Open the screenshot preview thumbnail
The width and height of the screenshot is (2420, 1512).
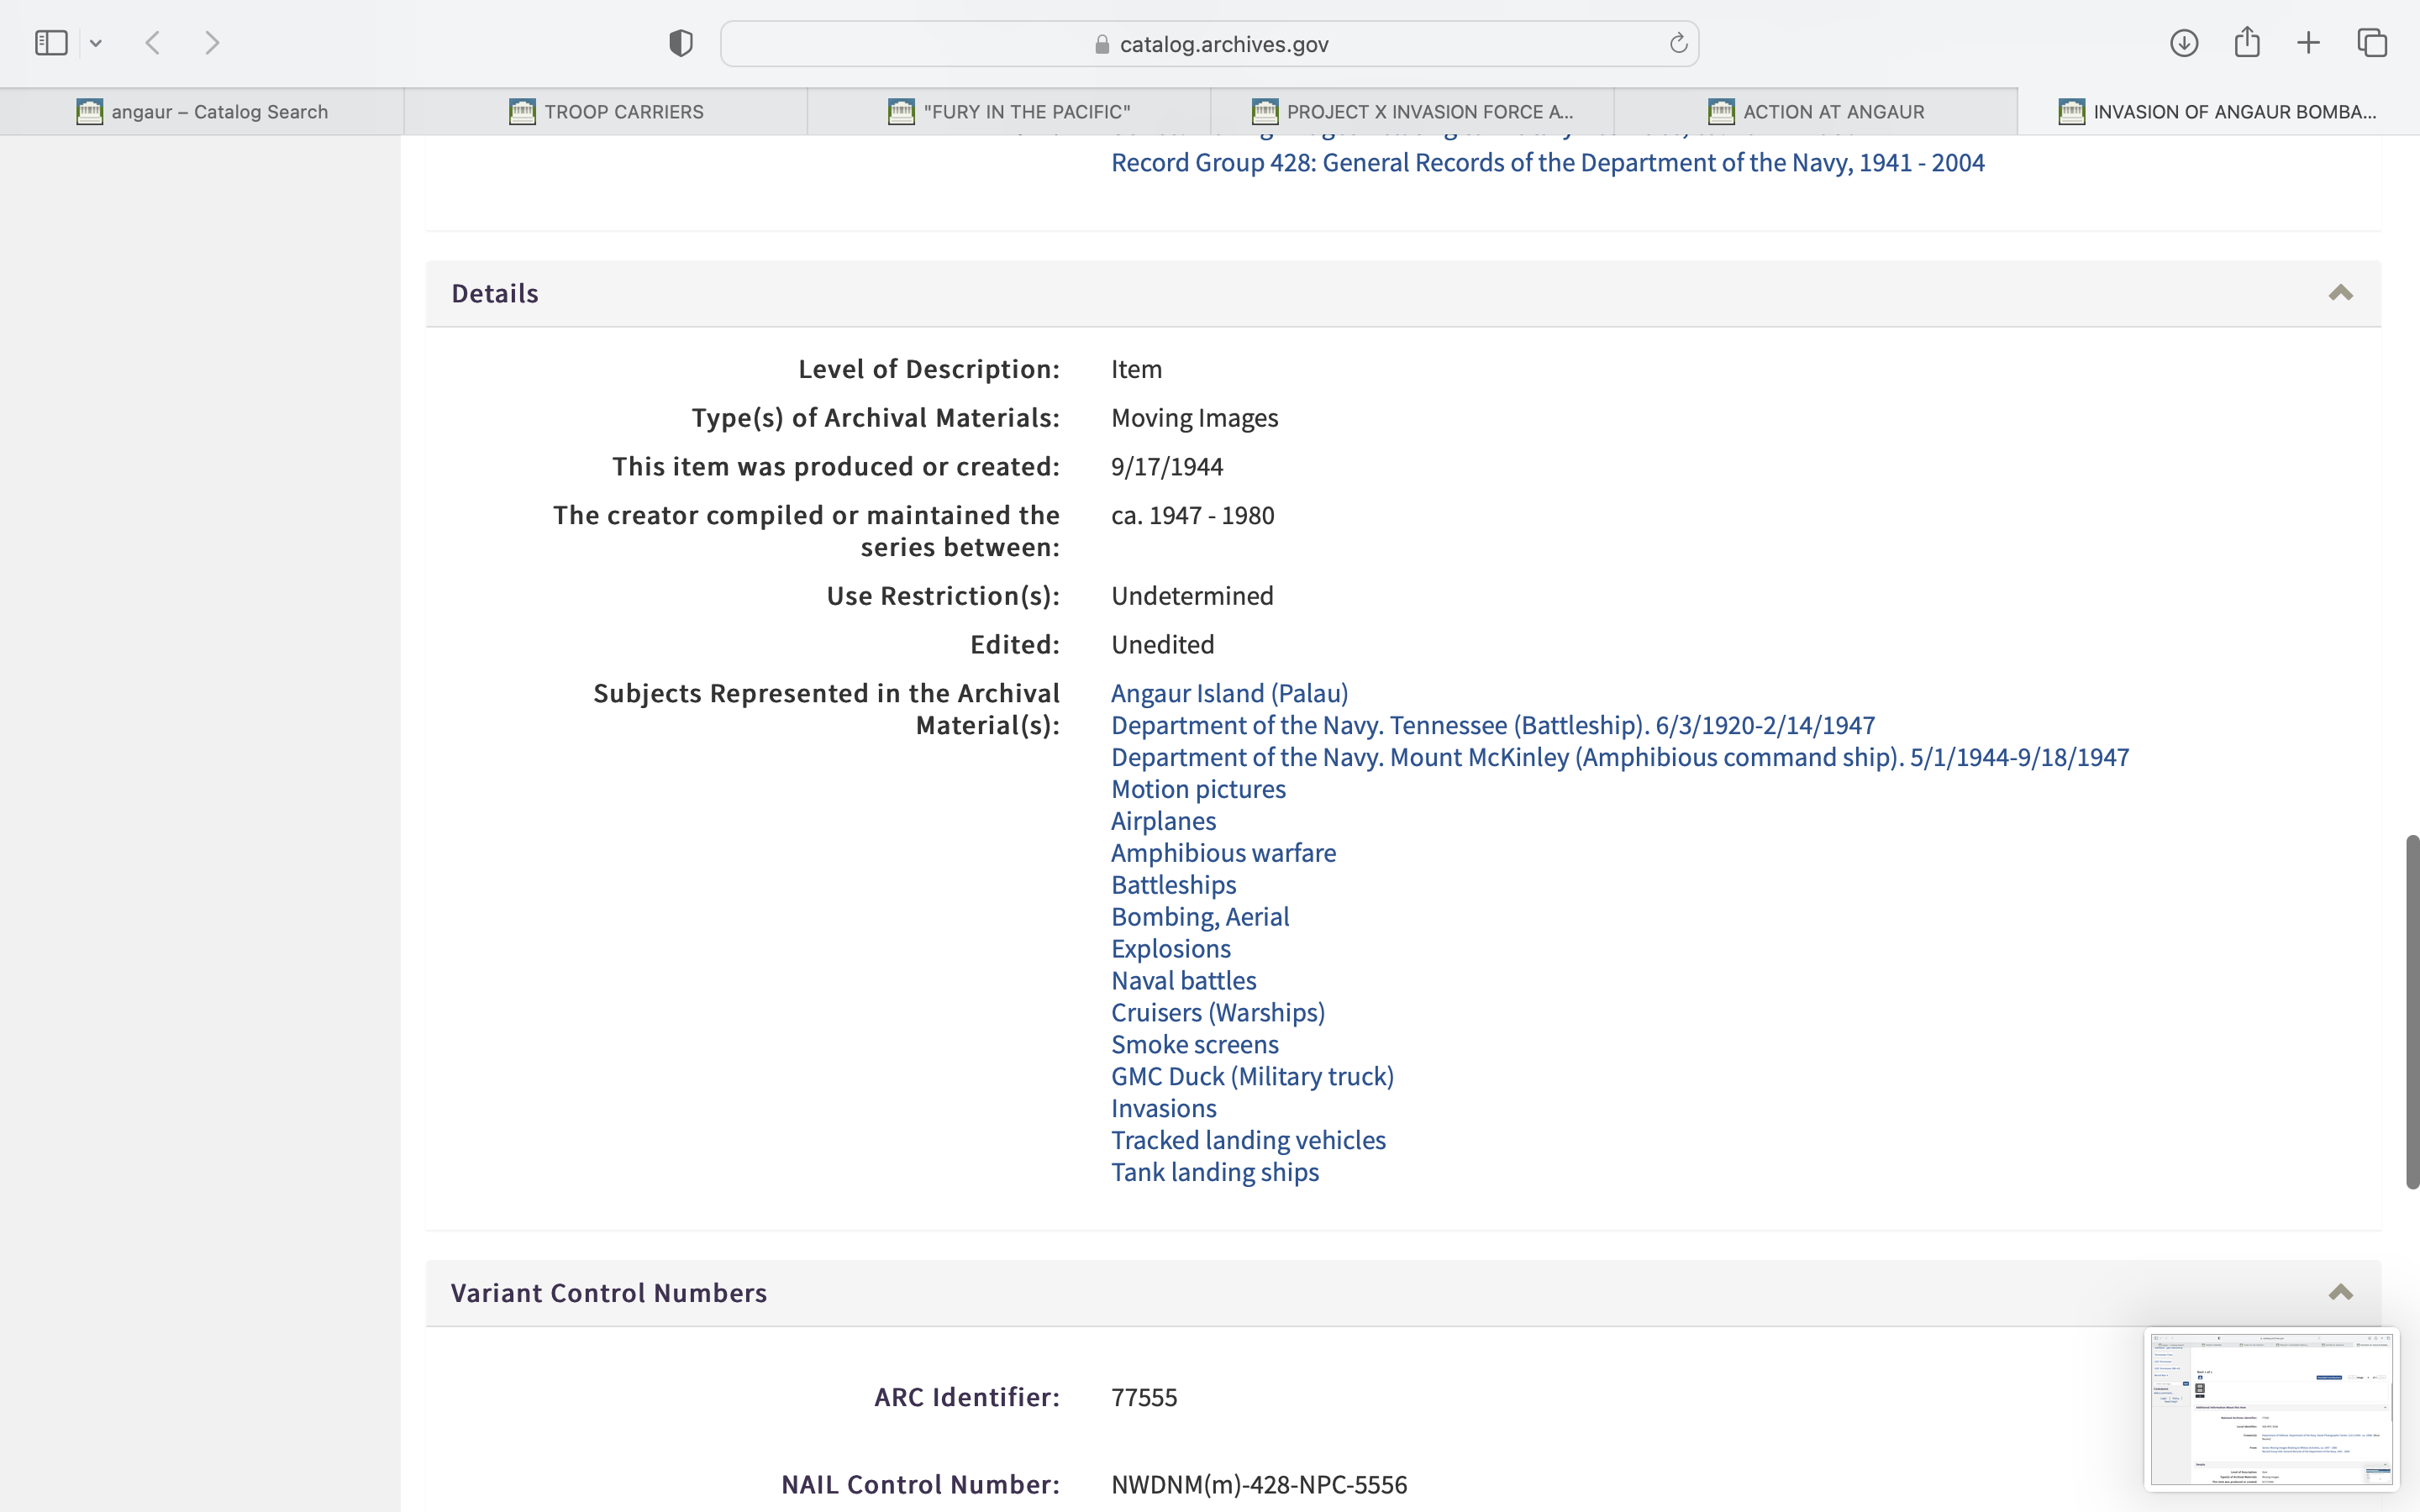point(2271,1408)
